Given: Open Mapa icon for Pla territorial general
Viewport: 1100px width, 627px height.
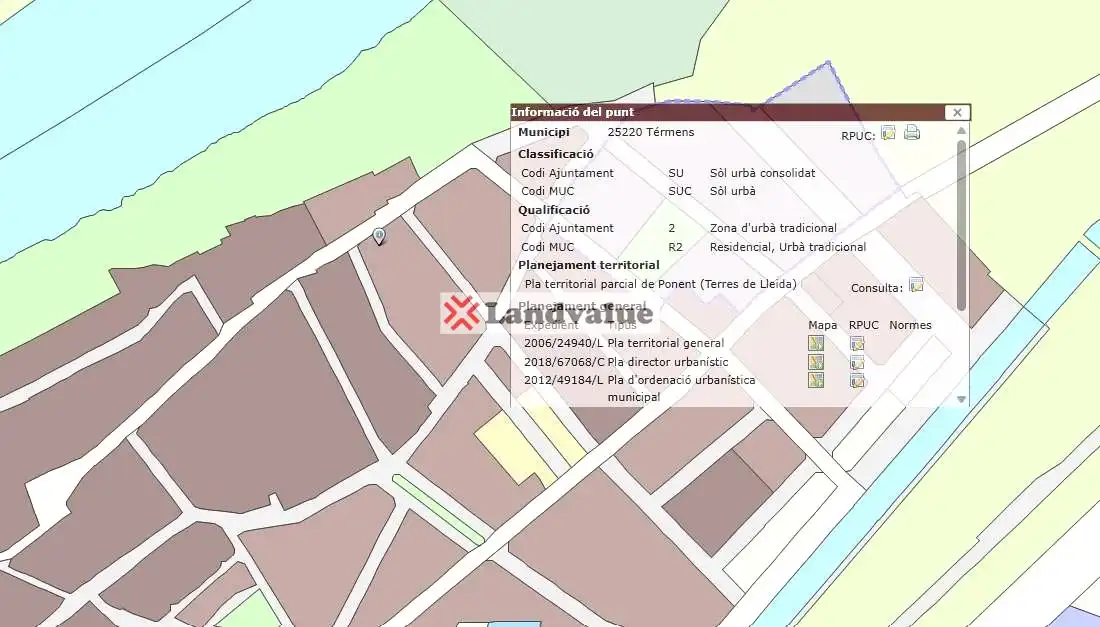Looking at the screenshot, I should 815,344.
